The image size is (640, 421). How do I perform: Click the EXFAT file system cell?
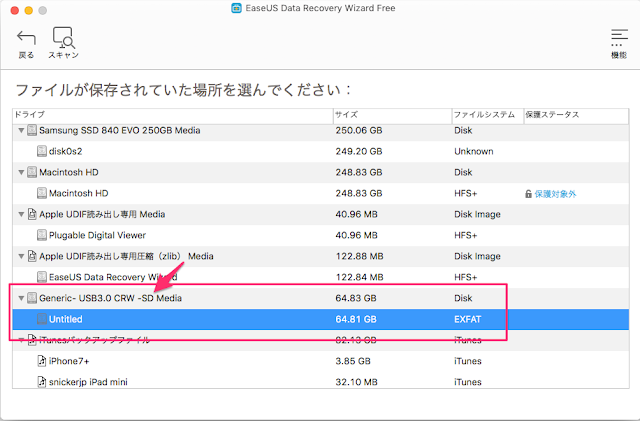click(468, 319)
